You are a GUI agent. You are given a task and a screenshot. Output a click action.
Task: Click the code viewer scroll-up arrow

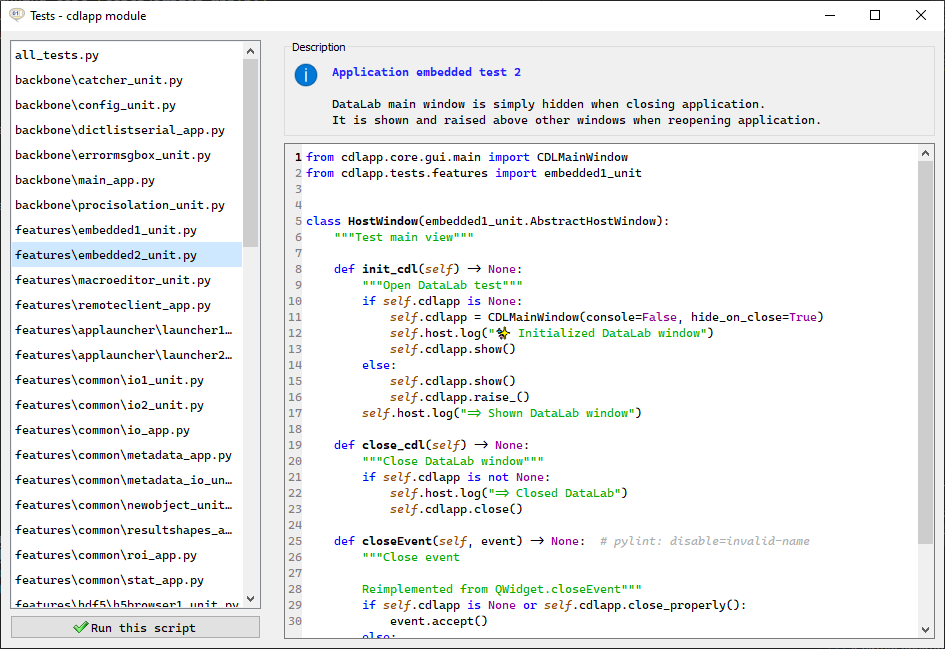(x=926, y=153)
